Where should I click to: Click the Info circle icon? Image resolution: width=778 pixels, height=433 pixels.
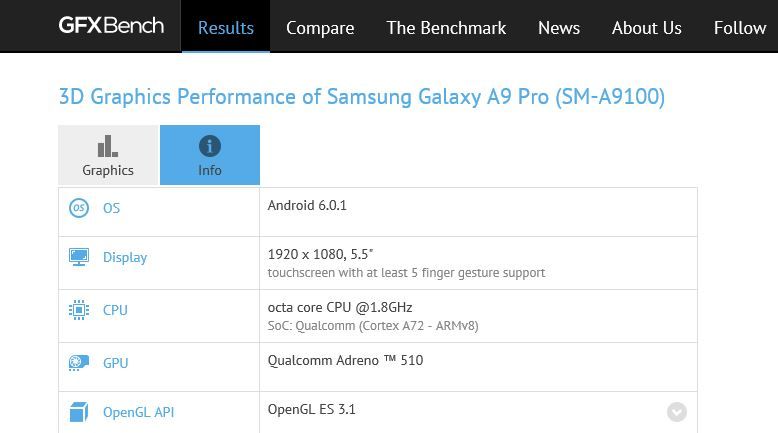210,146
